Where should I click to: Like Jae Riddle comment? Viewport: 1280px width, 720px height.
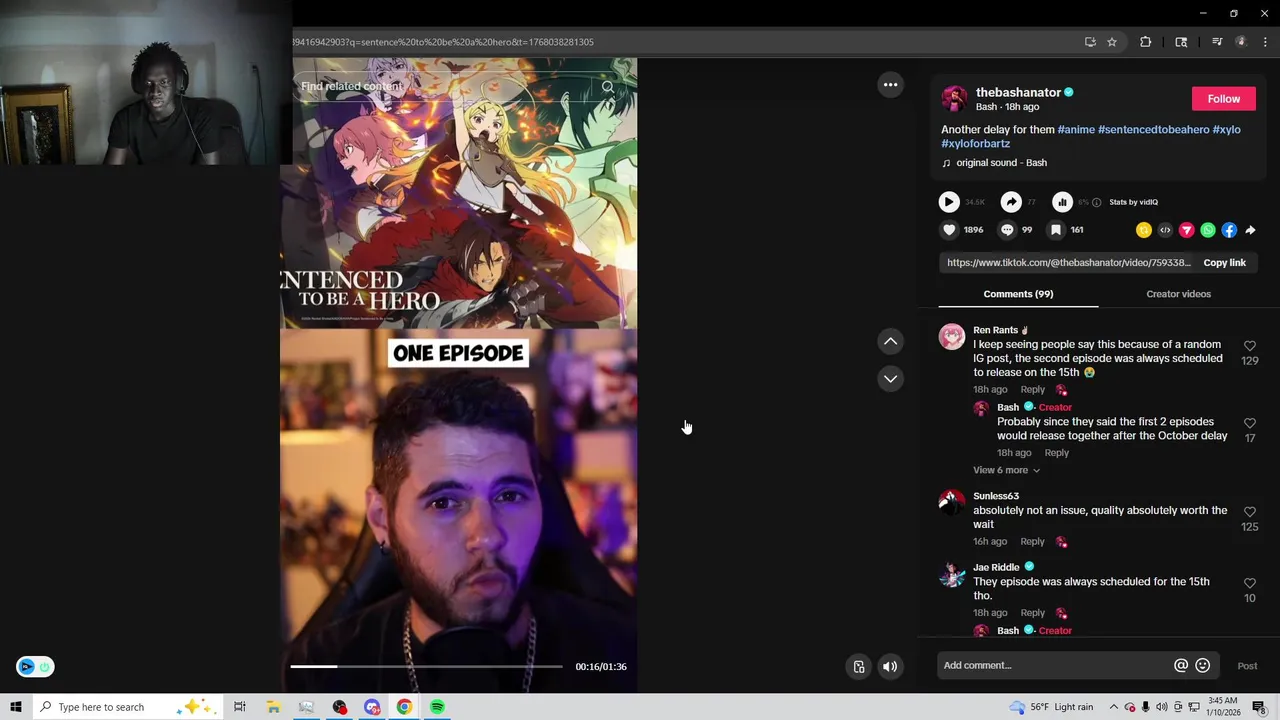(x=1249, y=583)
